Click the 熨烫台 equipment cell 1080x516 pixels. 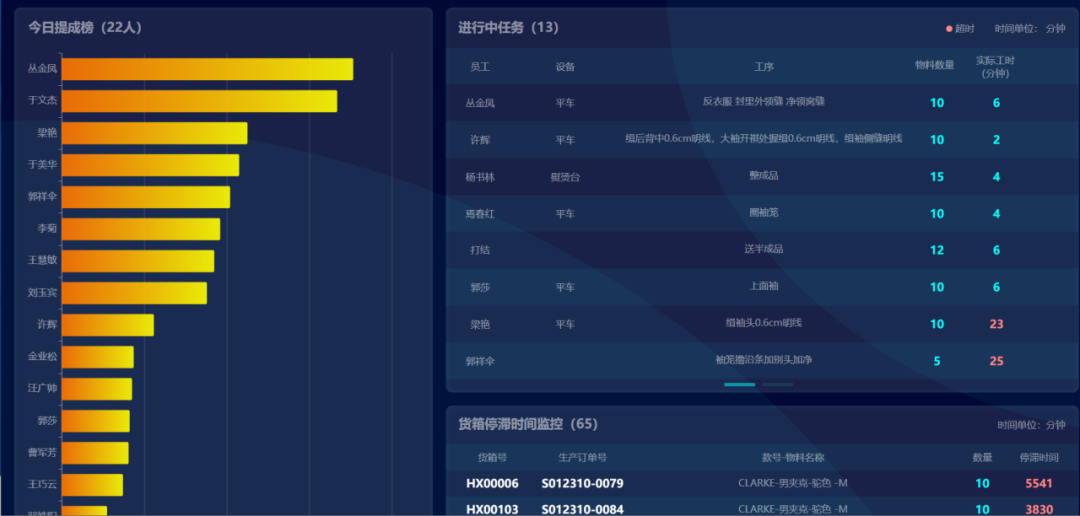point(565,177)
